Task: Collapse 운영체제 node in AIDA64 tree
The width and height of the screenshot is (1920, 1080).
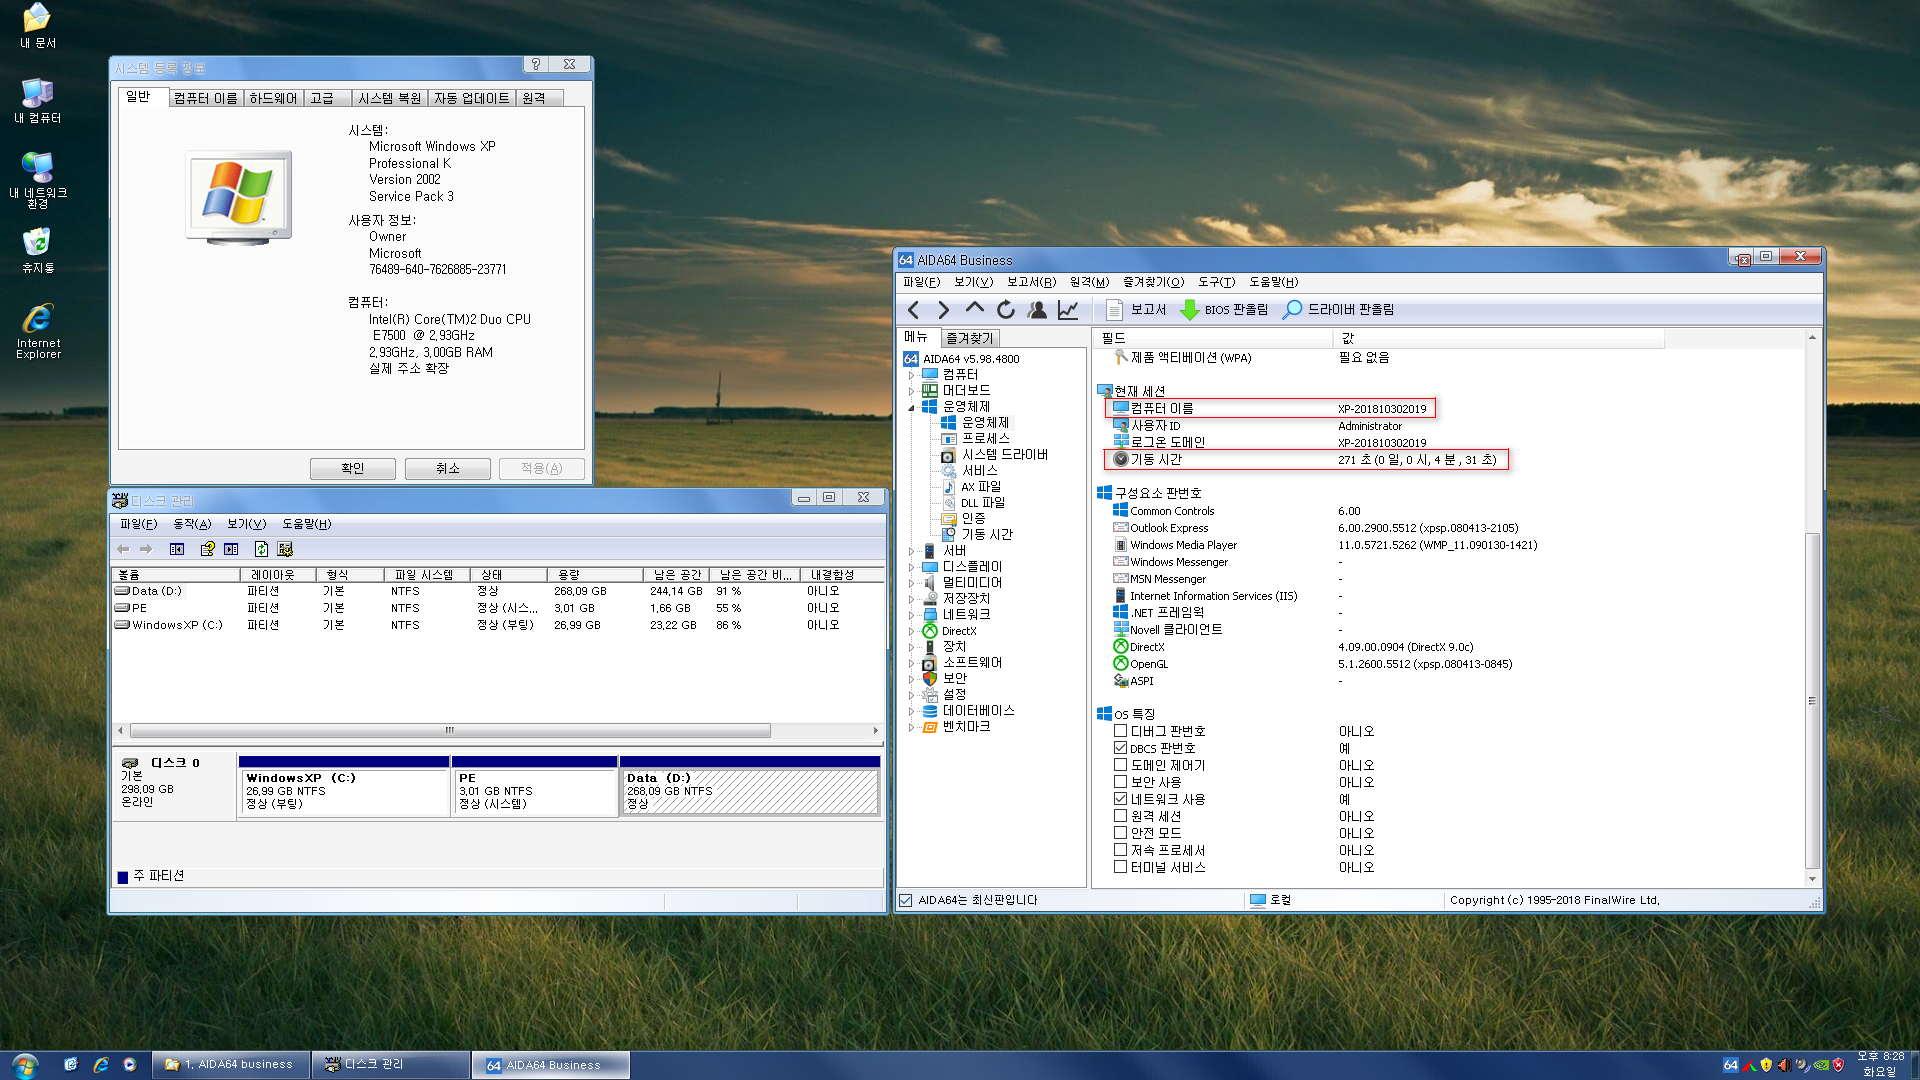Action: tap(911, 407)
